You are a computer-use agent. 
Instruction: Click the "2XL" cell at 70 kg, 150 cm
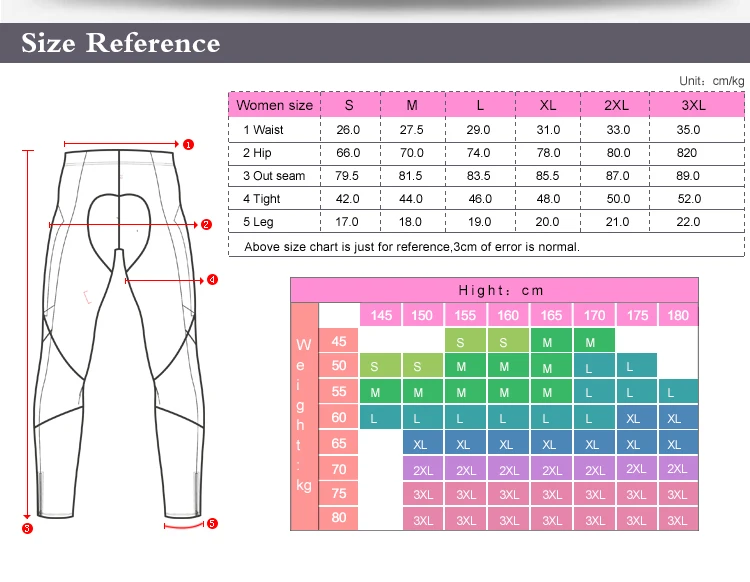[x=423, y=469]
